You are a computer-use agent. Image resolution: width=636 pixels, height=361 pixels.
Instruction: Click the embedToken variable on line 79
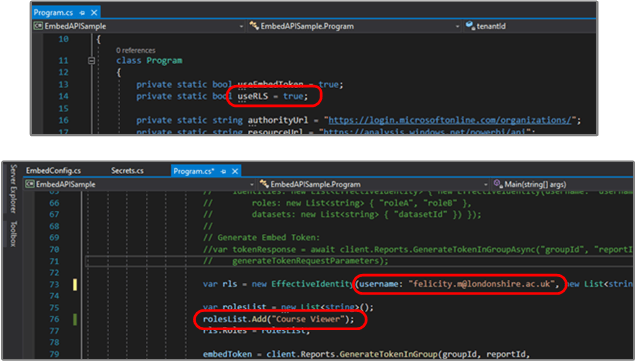tap(227, 355)
